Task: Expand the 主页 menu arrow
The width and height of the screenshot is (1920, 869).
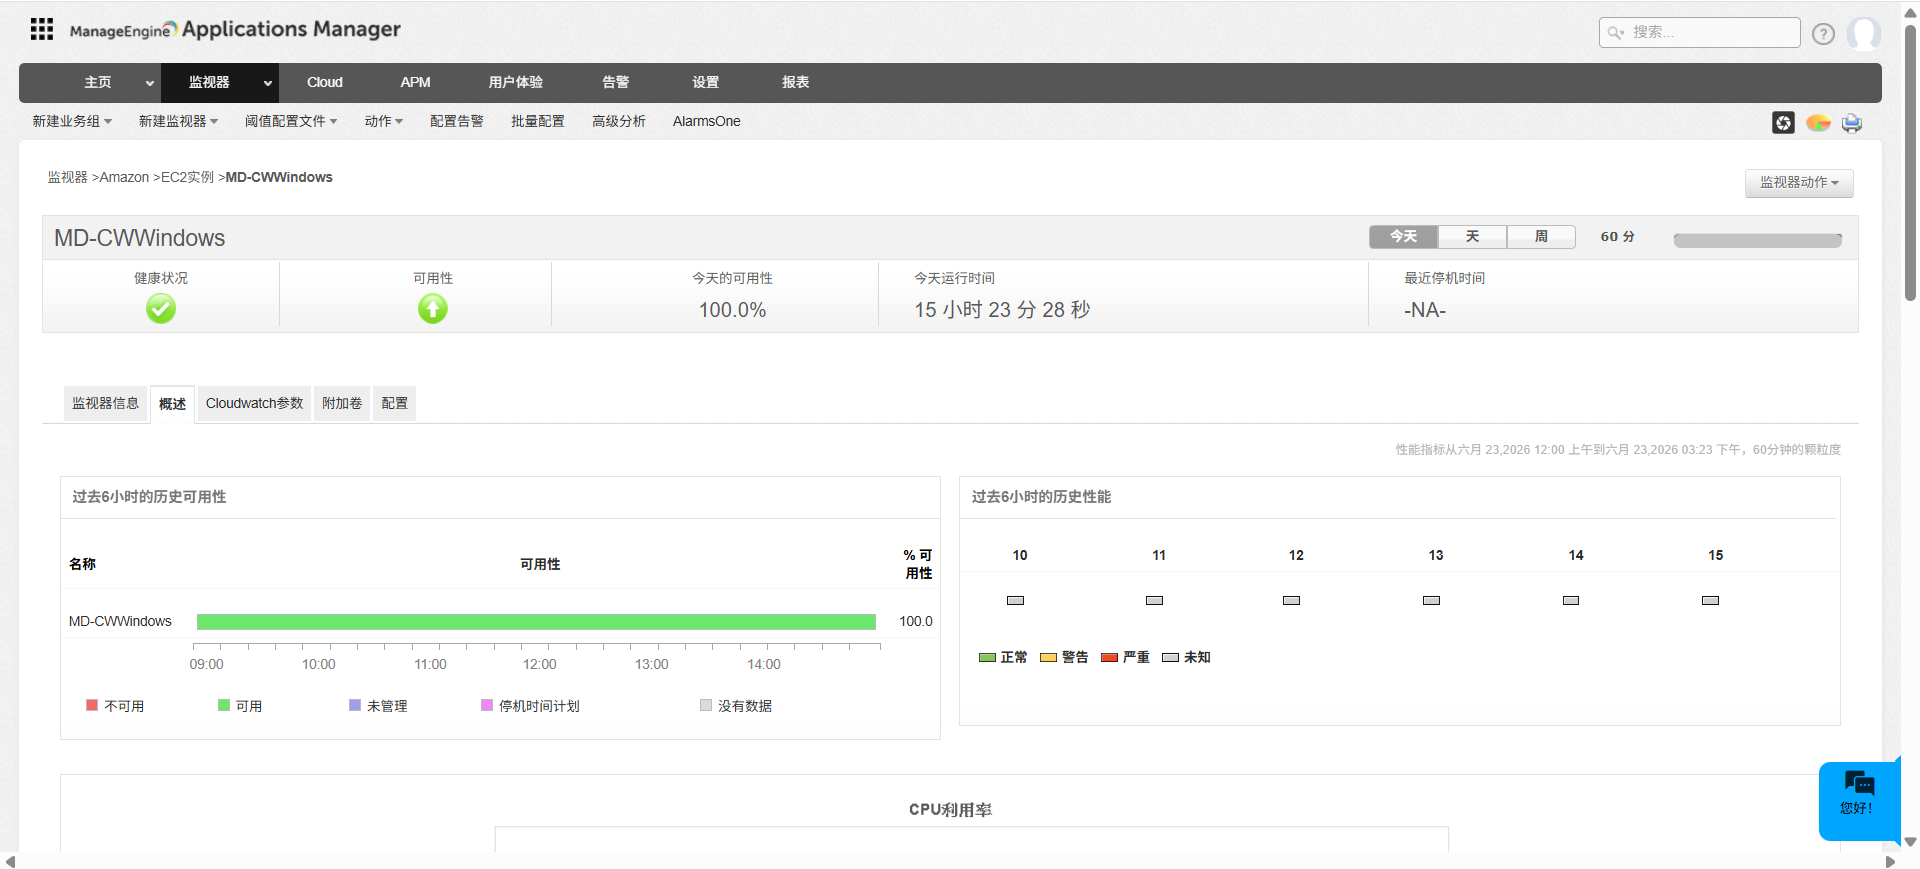Action: 150,83
